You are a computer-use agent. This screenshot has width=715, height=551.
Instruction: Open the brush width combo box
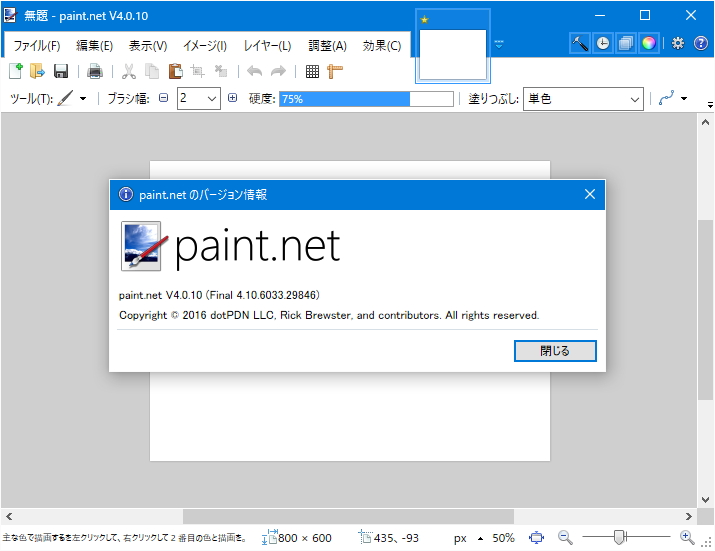(x=199, y=99)
